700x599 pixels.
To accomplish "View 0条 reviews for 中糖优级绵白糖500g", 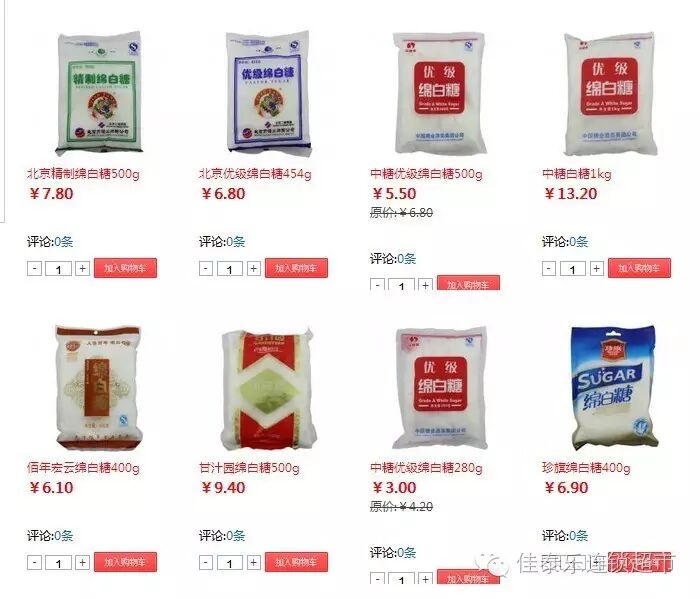I will pyautogui.click(x=407, y=258).
